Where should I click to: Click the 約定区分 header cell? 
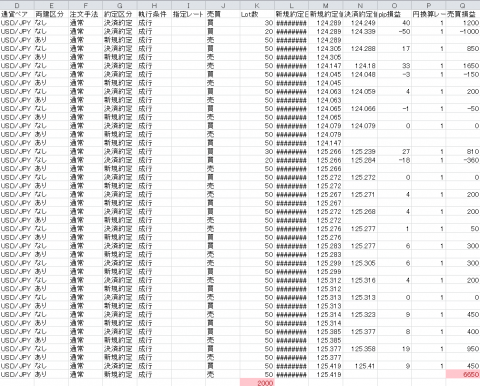click(x=120, y=14)
